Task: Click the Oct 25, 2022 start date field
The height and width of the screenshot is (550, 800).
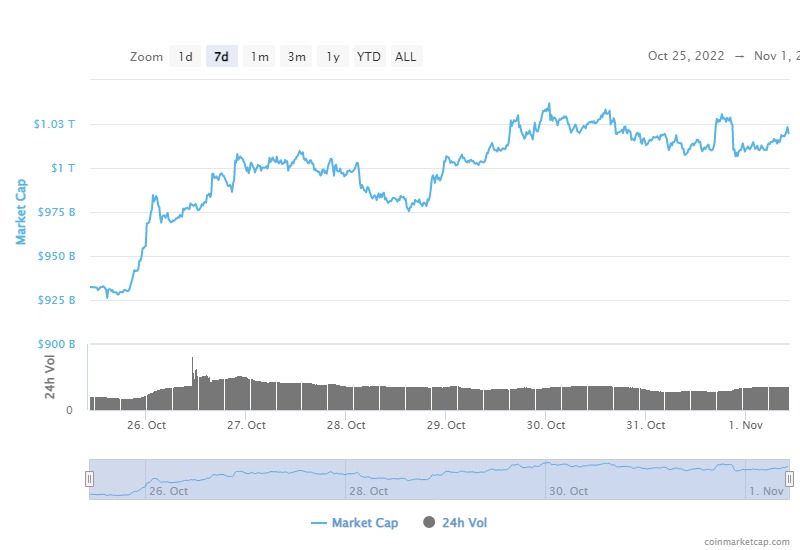Action: [x=686, y=56]
